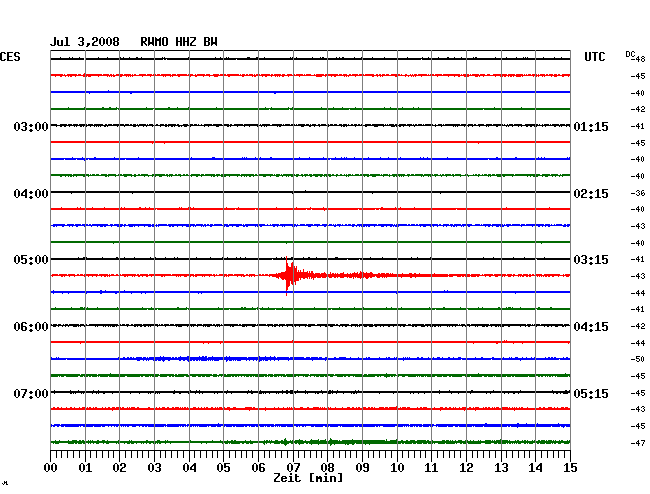Click the minute axis tick label "02"

[119, 467]
